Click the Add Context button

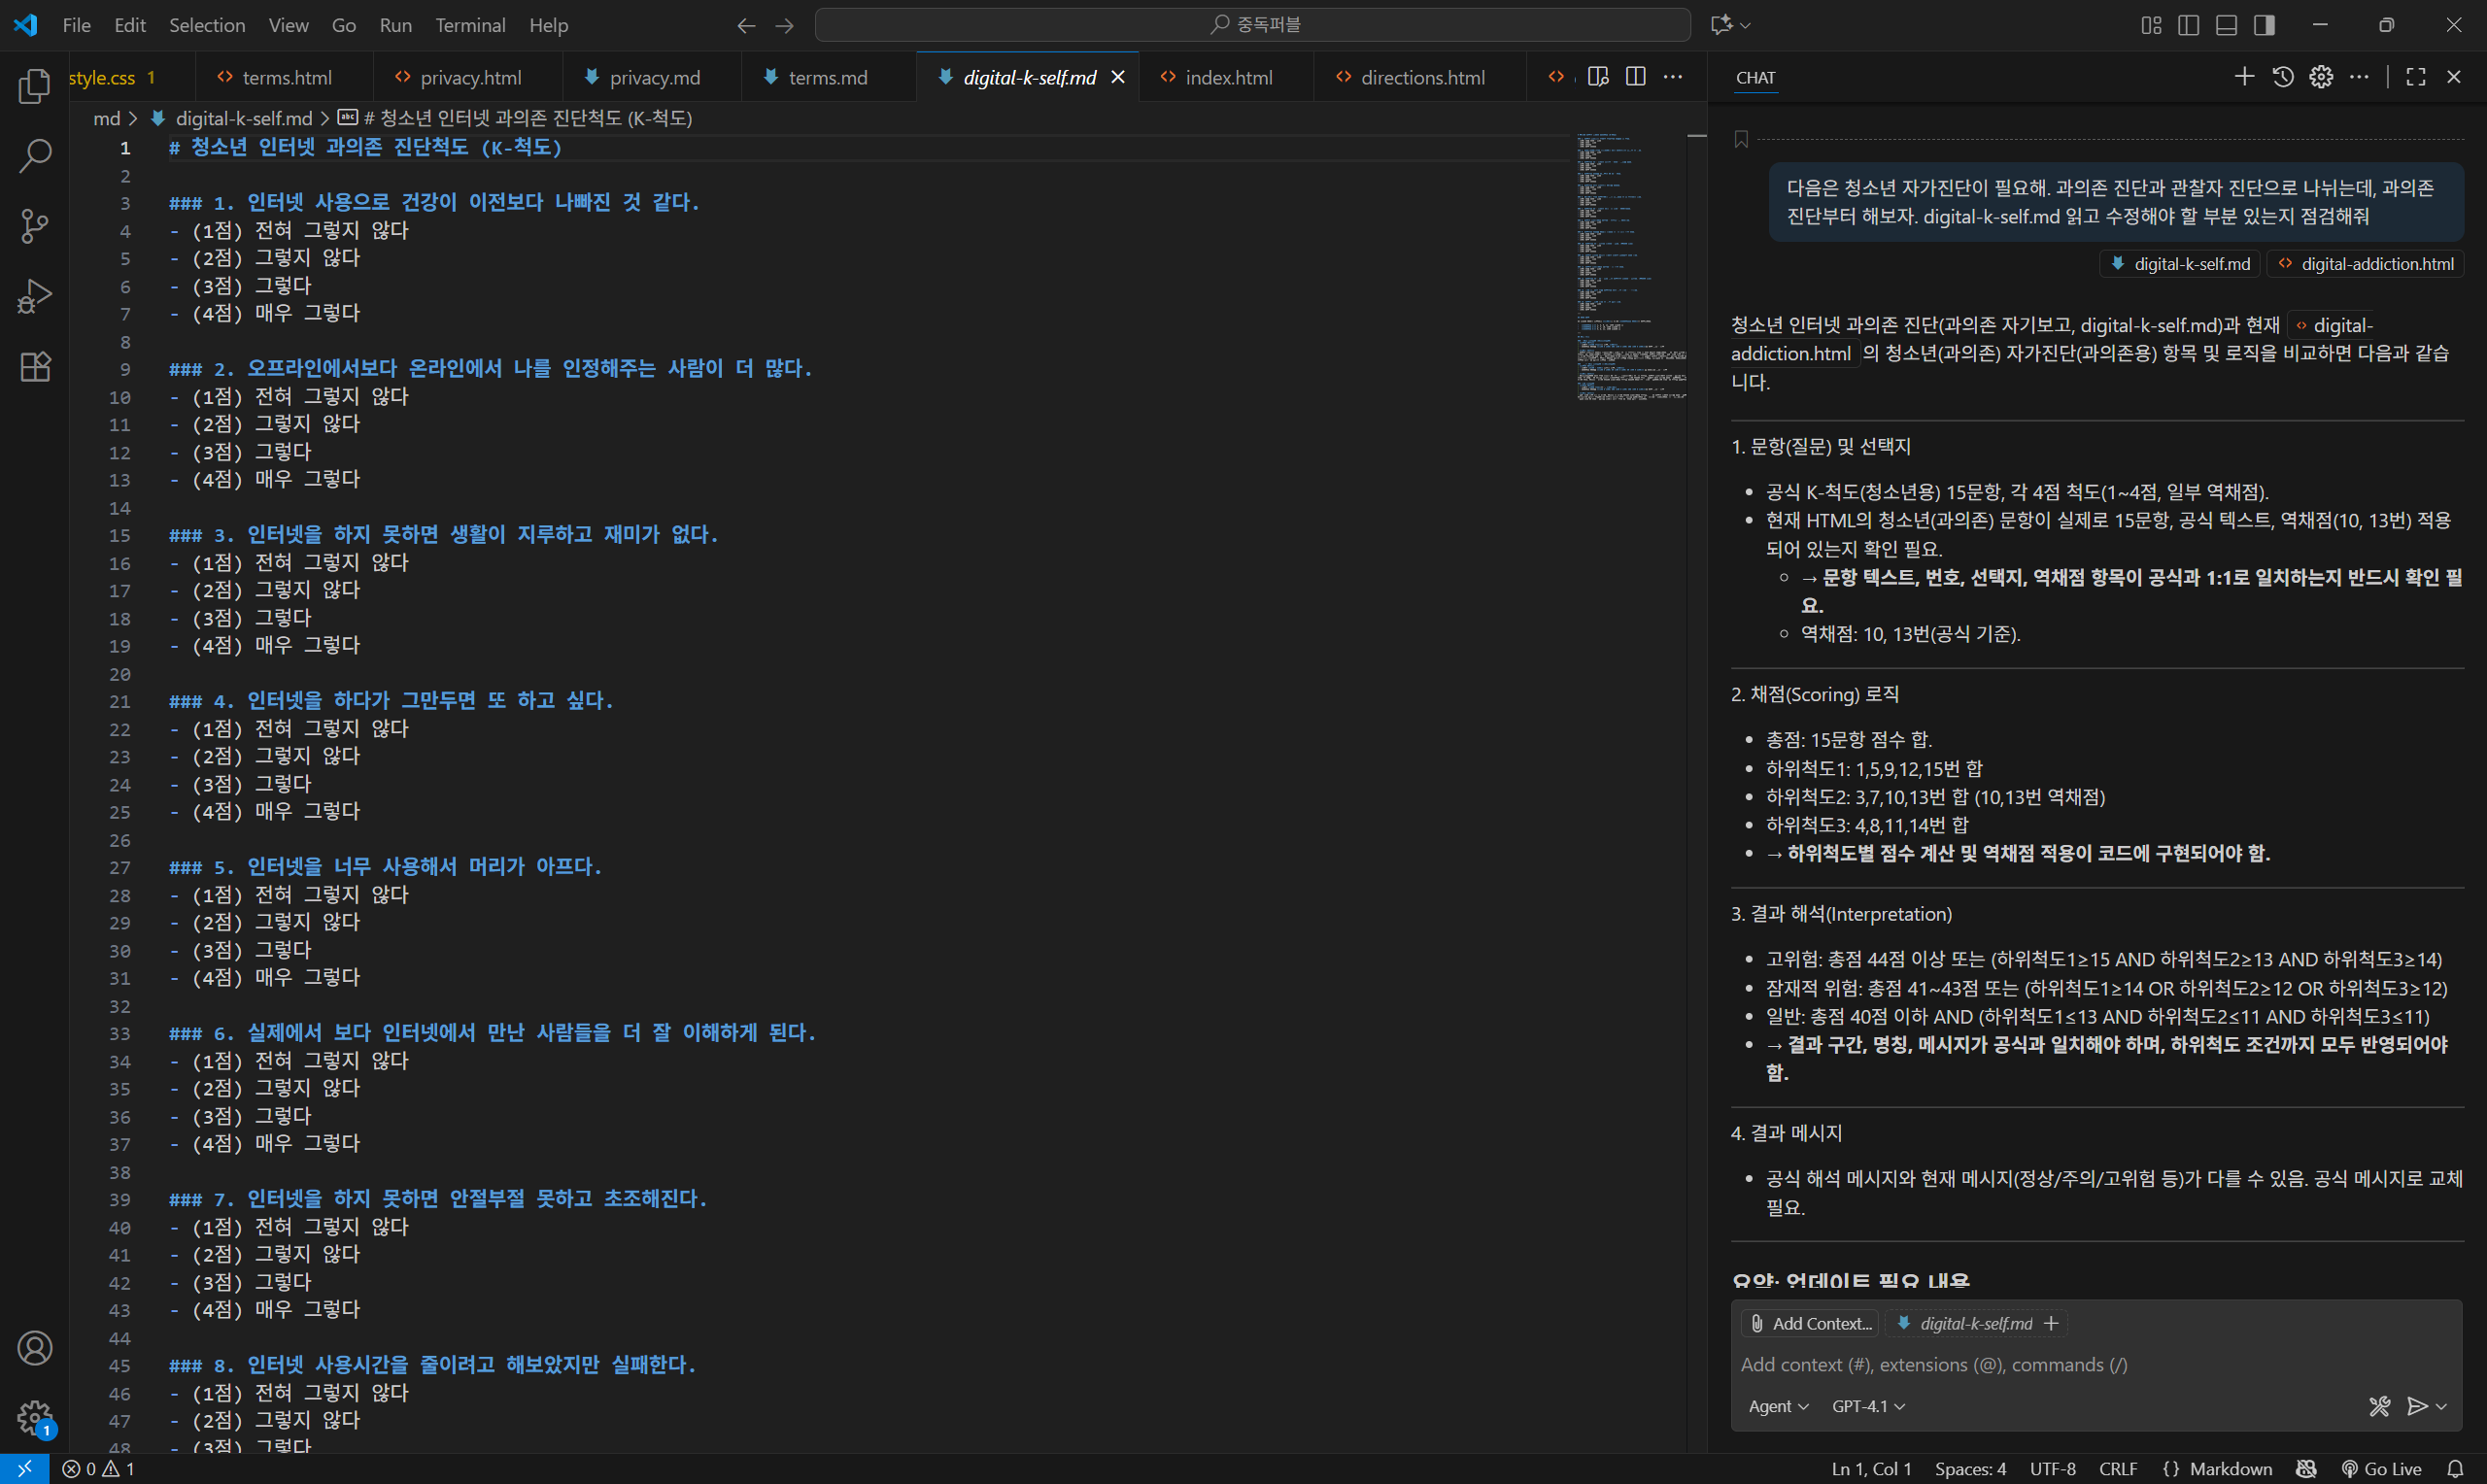[1809, 1323]
